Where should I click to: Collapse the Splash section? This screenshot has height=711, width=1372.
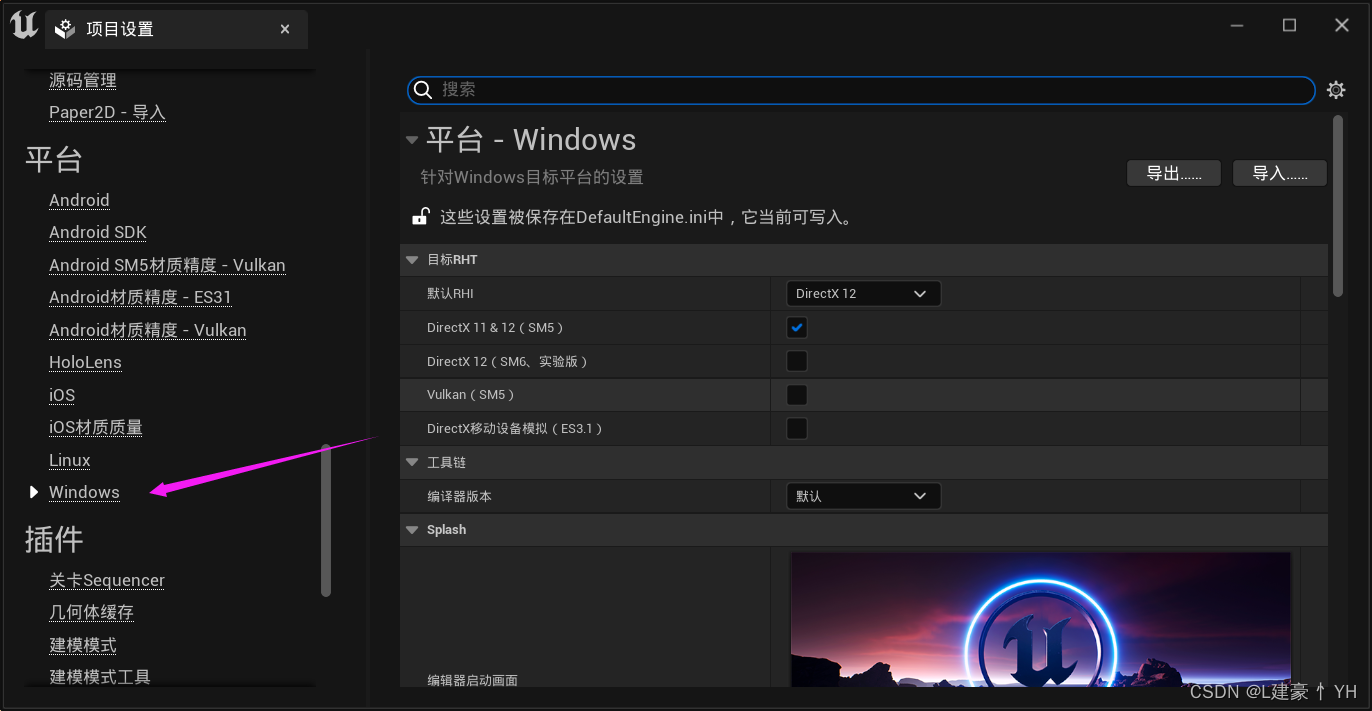click(x=412, y=530)
